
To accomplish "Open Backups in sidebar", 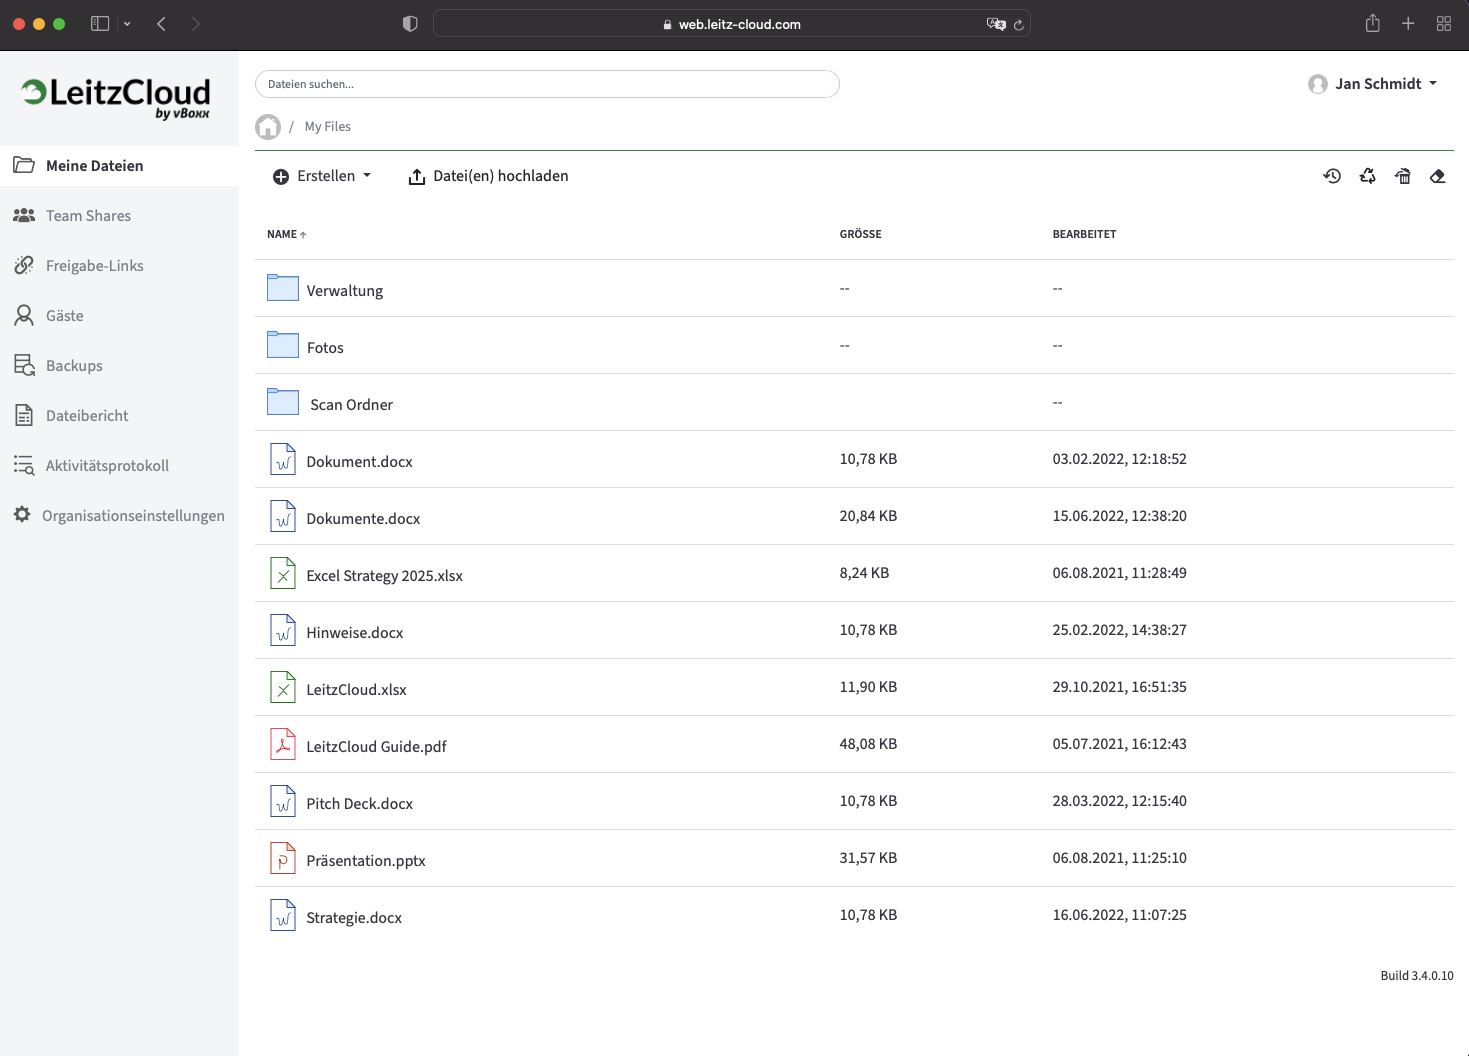I will pos(119,366).
